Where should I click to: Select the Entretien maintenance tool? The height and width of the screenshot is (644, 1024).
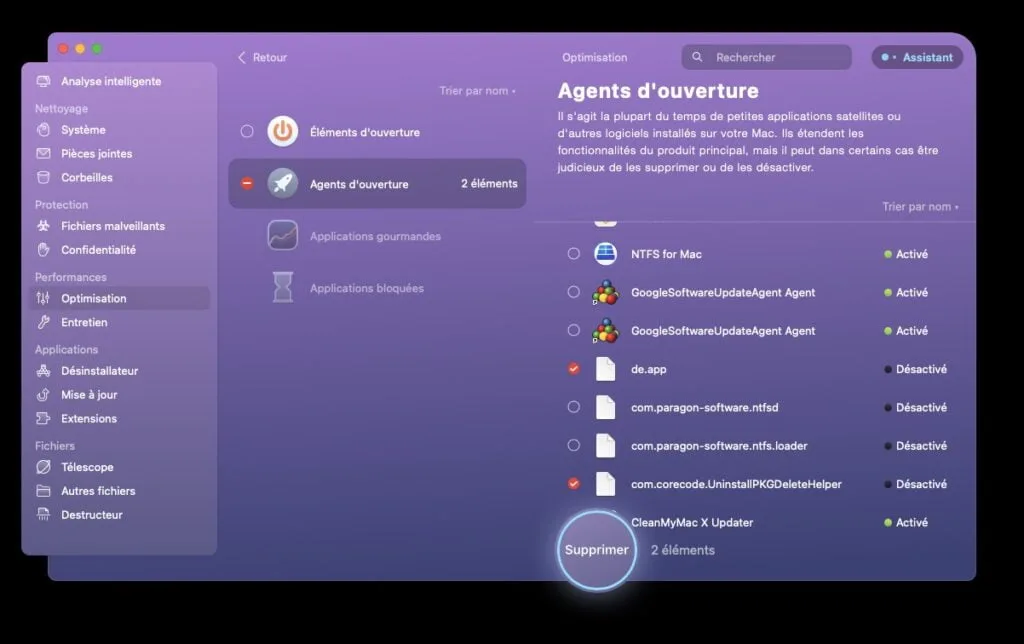(87, 322)
